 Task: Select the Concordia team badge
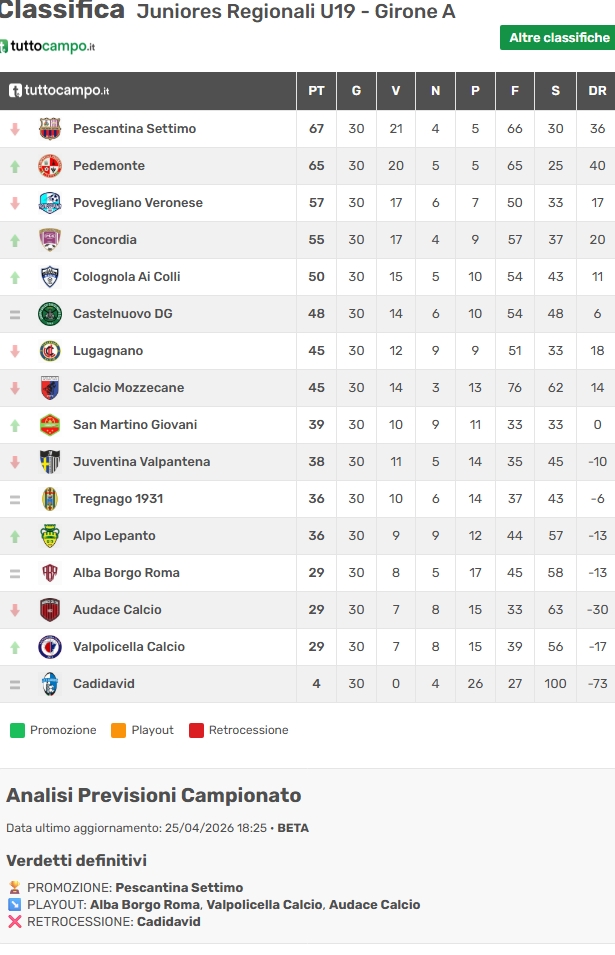pos(50,240)
